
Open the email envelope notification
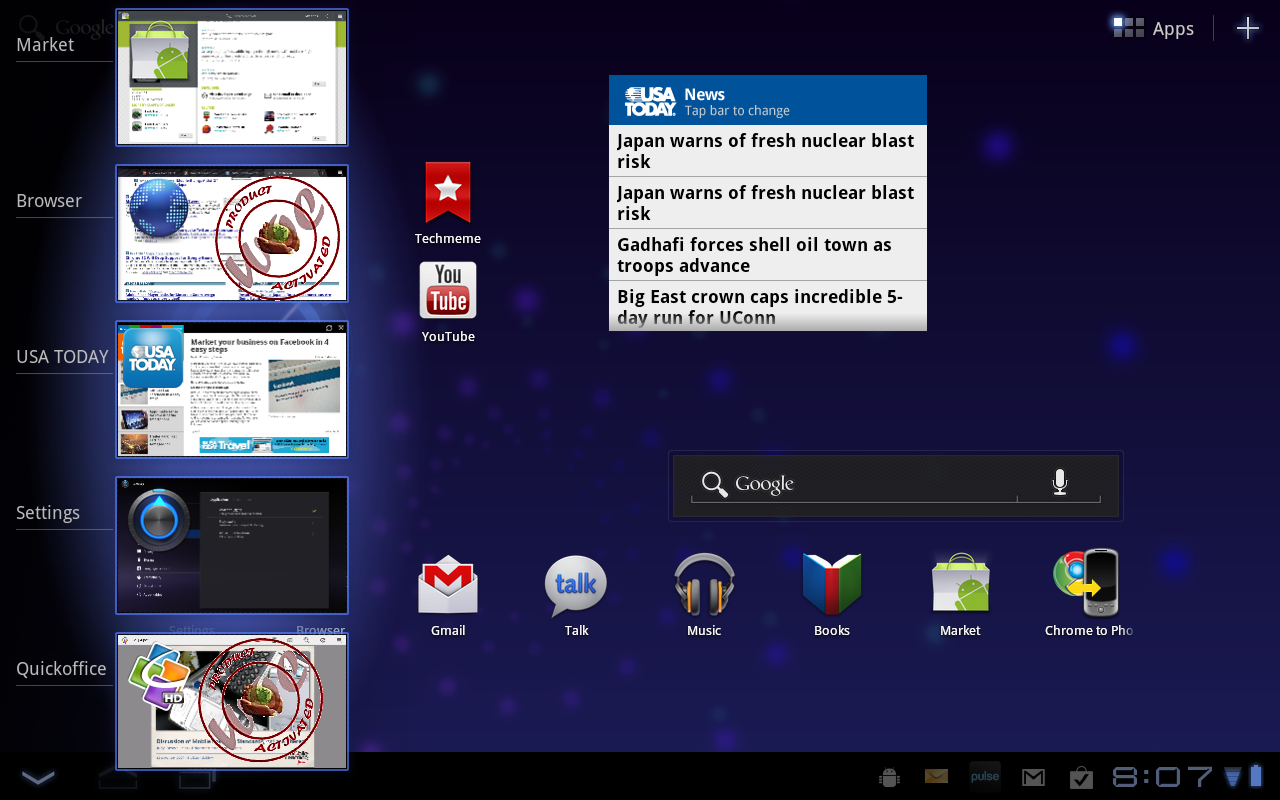click(936, 776)
